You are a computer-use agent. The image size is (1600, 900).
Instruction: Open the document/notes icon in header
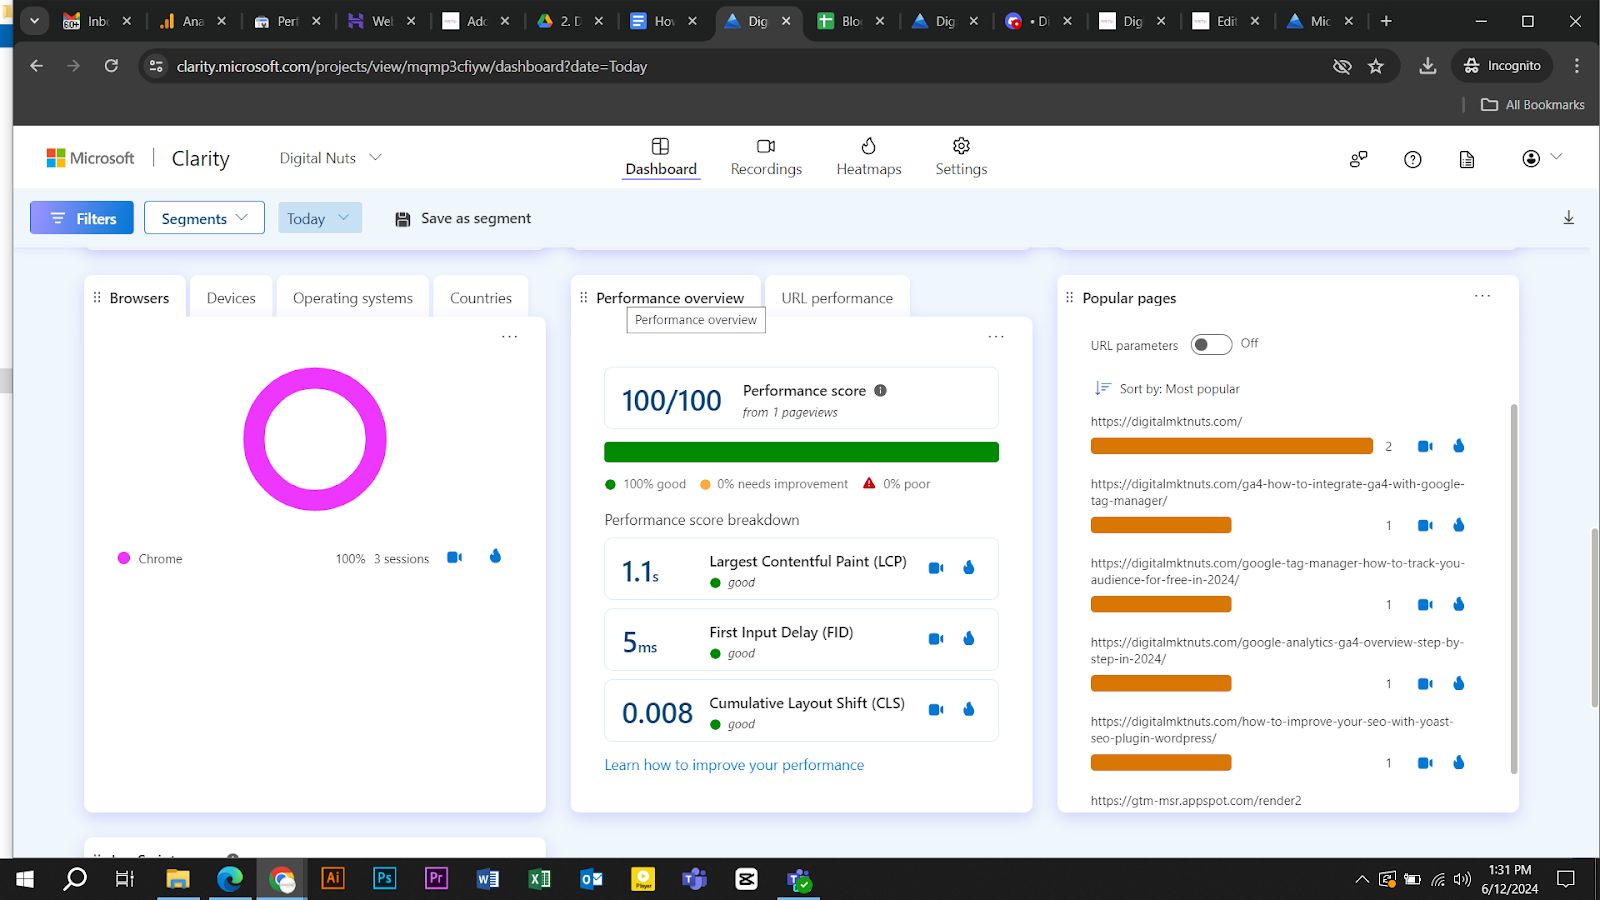coord(1466,159)
